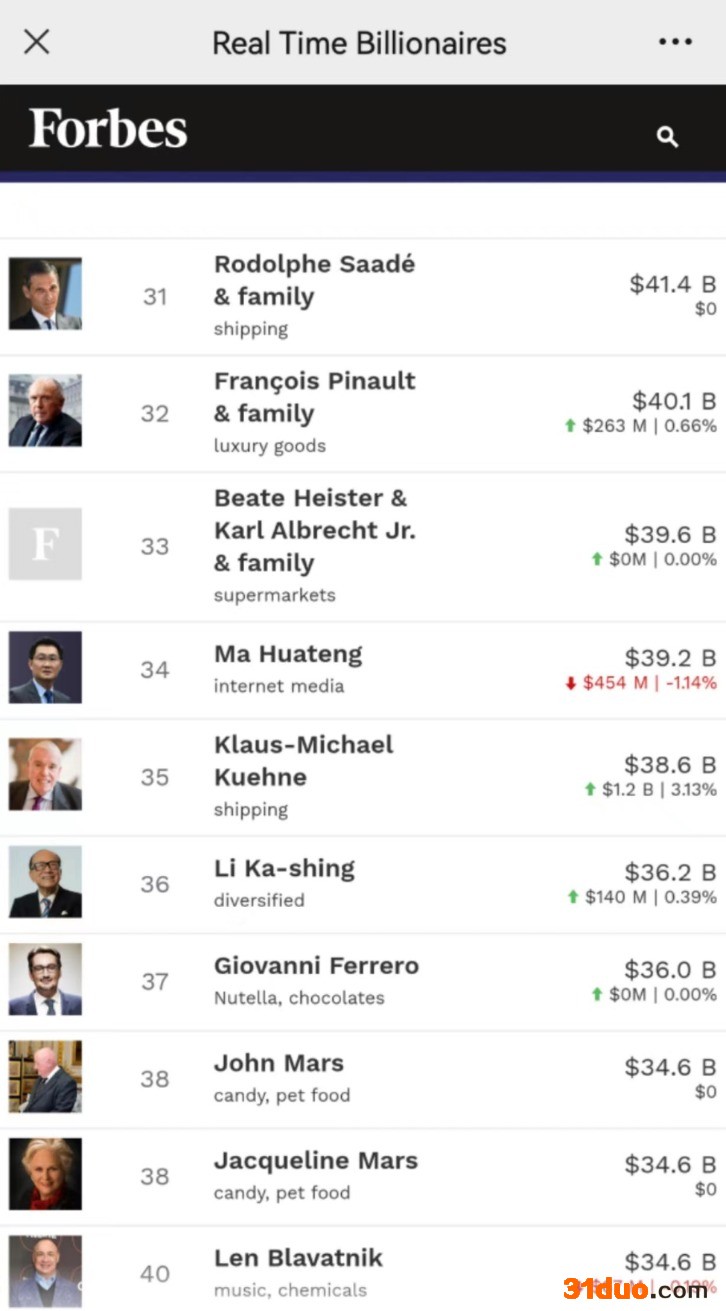
Task: Click the Len Blavatnik entry name
Action: click(298, 1258)
